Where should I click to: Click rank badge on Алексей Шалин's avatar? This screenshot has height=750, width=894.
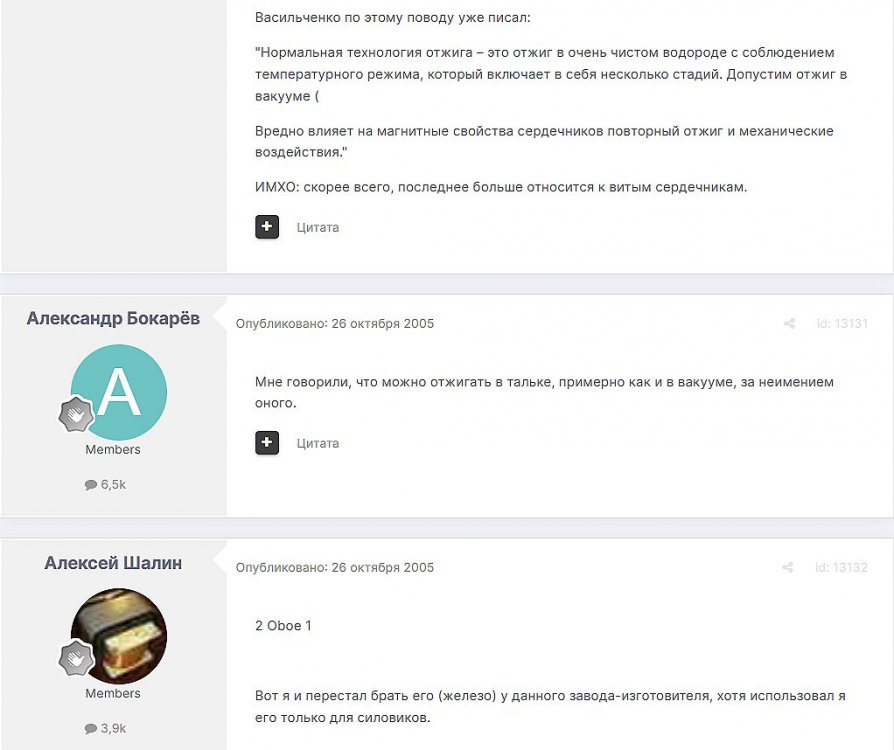(76, 658)
